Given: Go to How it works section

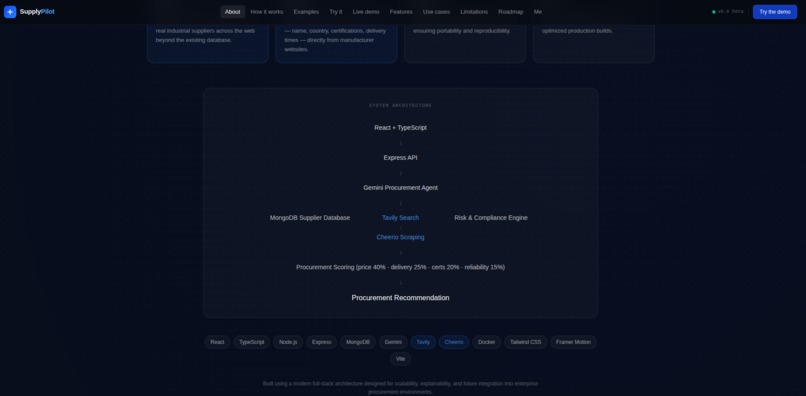Looking at the screenshot, I should coord(267,12).
